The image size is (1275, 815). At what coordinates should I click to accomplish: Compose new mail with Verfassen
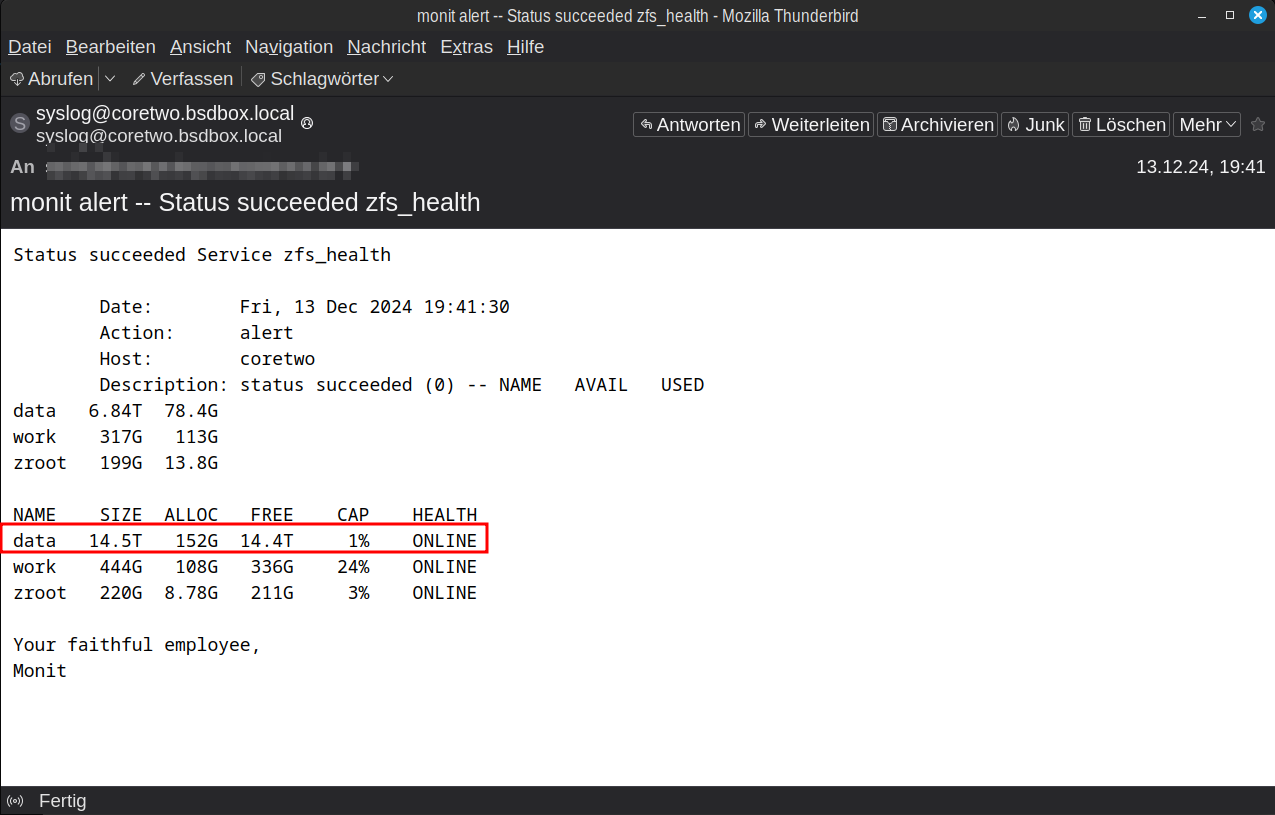click(x=183, y=79)
